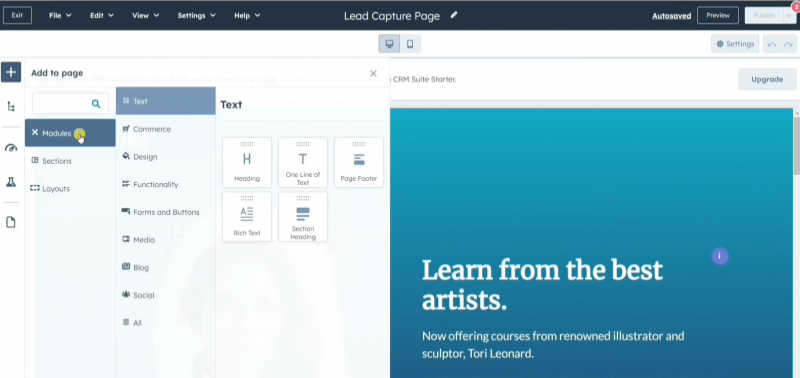The width and height of the screenshot is (800, 378).
Task: Click the Publish button
Action: (x=764, y=15)
